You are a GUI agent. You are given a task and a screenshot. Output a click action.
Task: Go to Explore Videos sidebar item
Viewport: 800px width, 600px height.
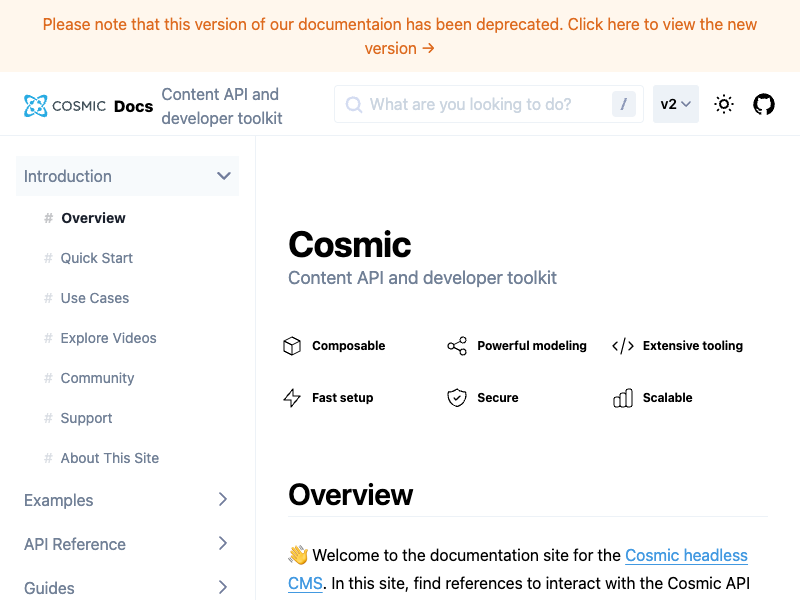tap(108, 338)
